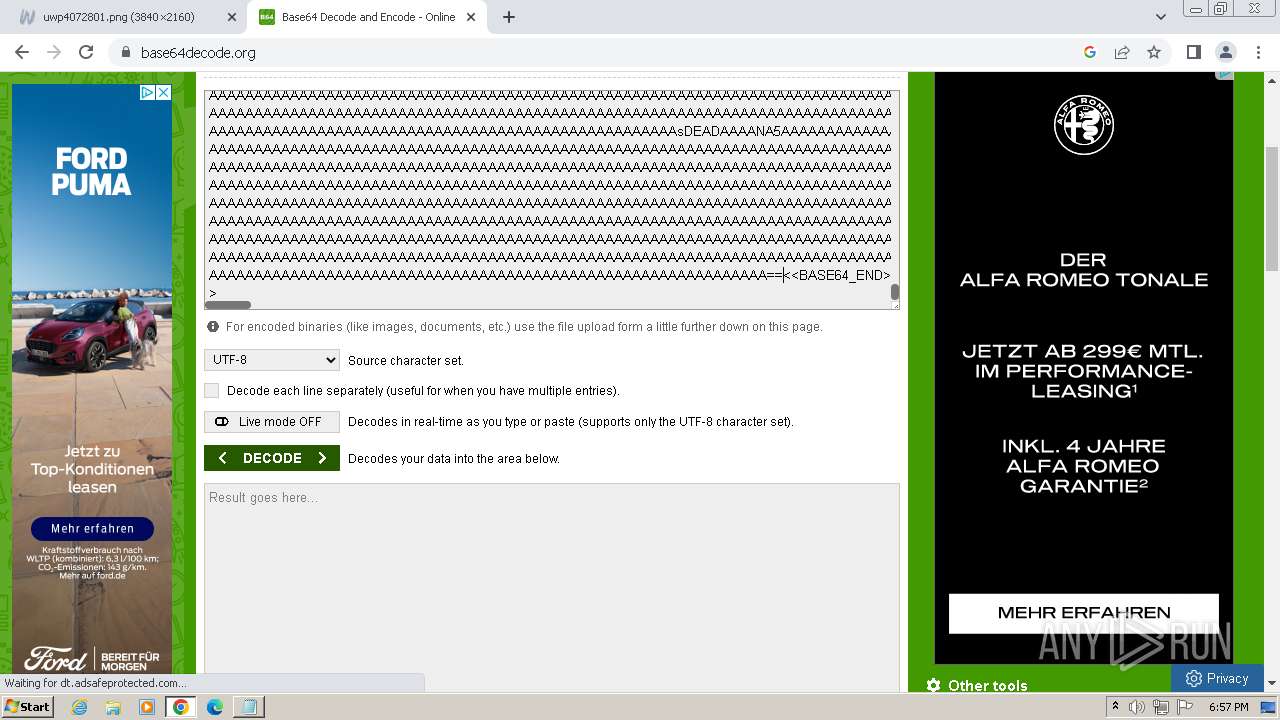
Task: Share this page icon
Action: click(1122, 52)
